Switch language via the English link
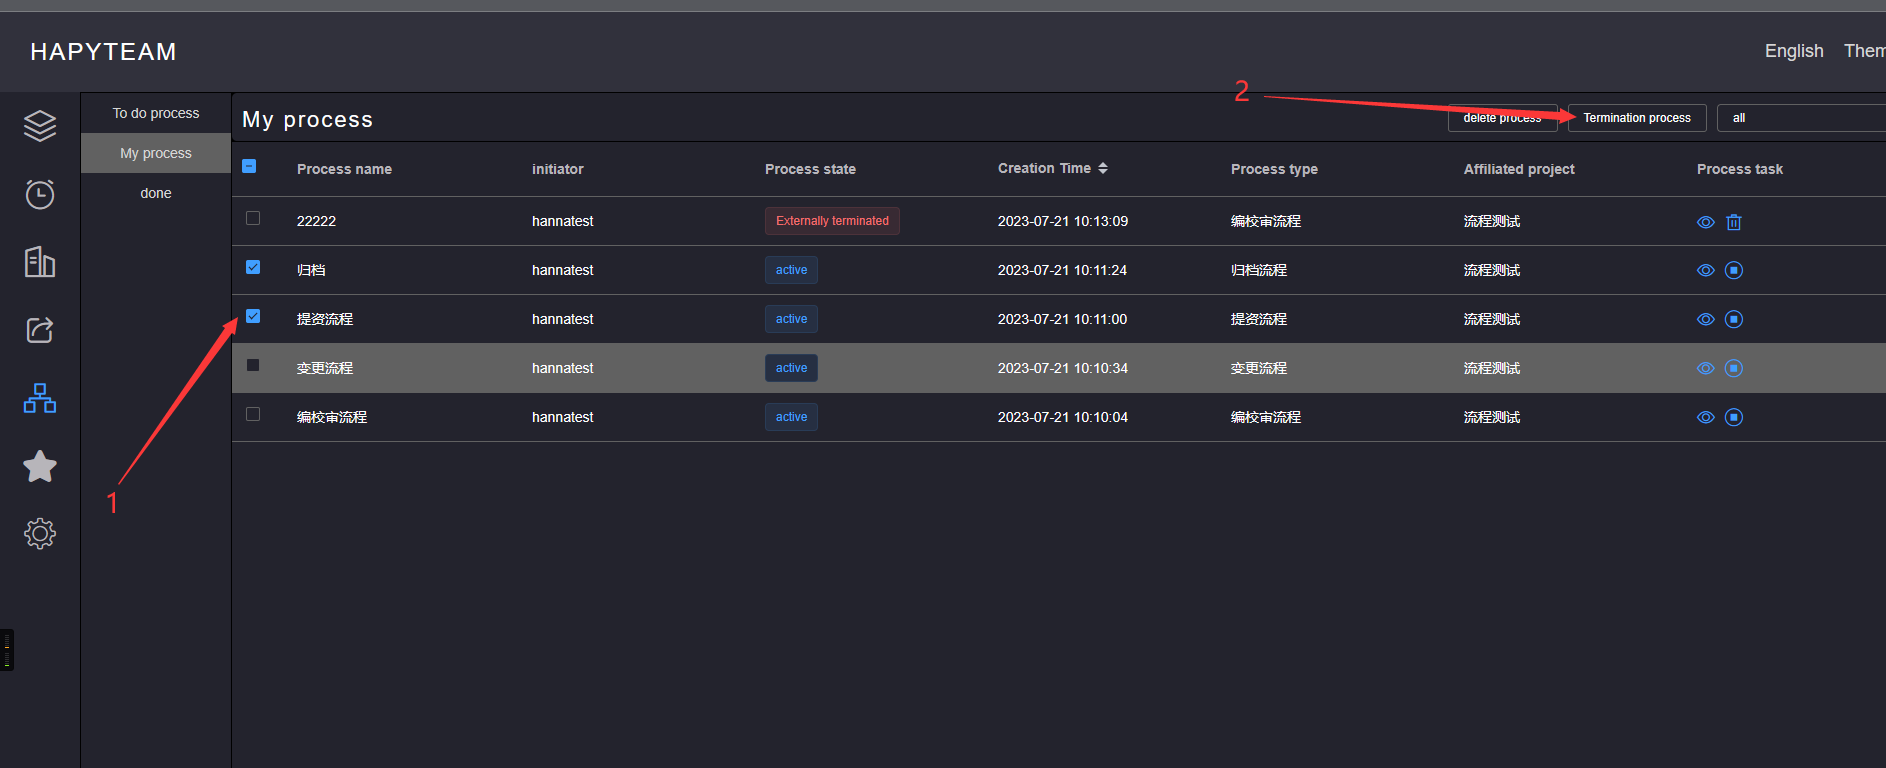Image resolution: width=1886 pixels, height=768 pixels. 1794,51
